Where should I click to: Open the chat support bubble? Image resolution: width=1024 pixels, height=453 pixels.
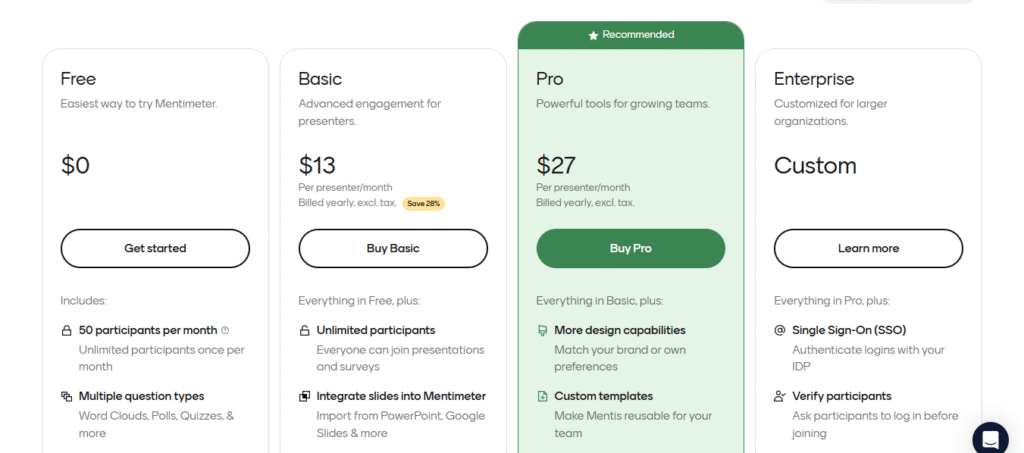point(990,439)
